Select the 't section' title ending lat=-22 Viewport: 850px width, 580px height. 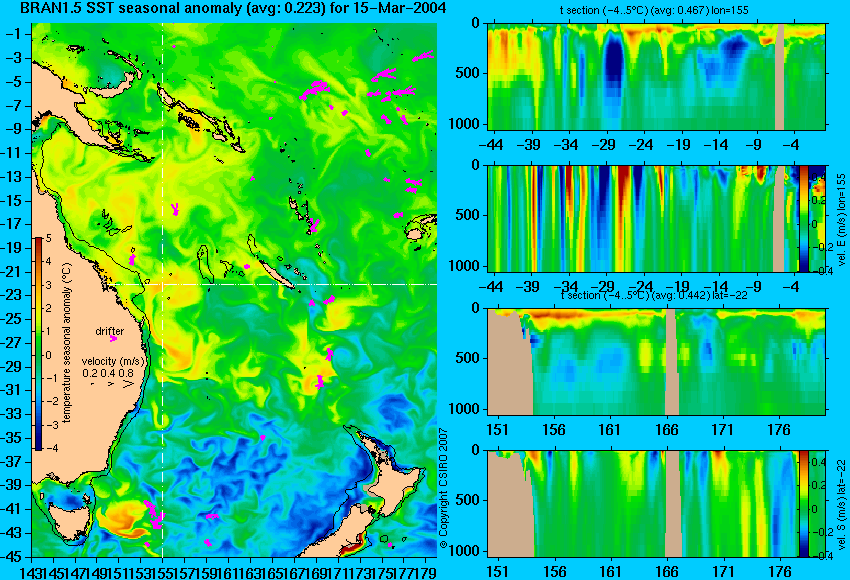point(654,295)
